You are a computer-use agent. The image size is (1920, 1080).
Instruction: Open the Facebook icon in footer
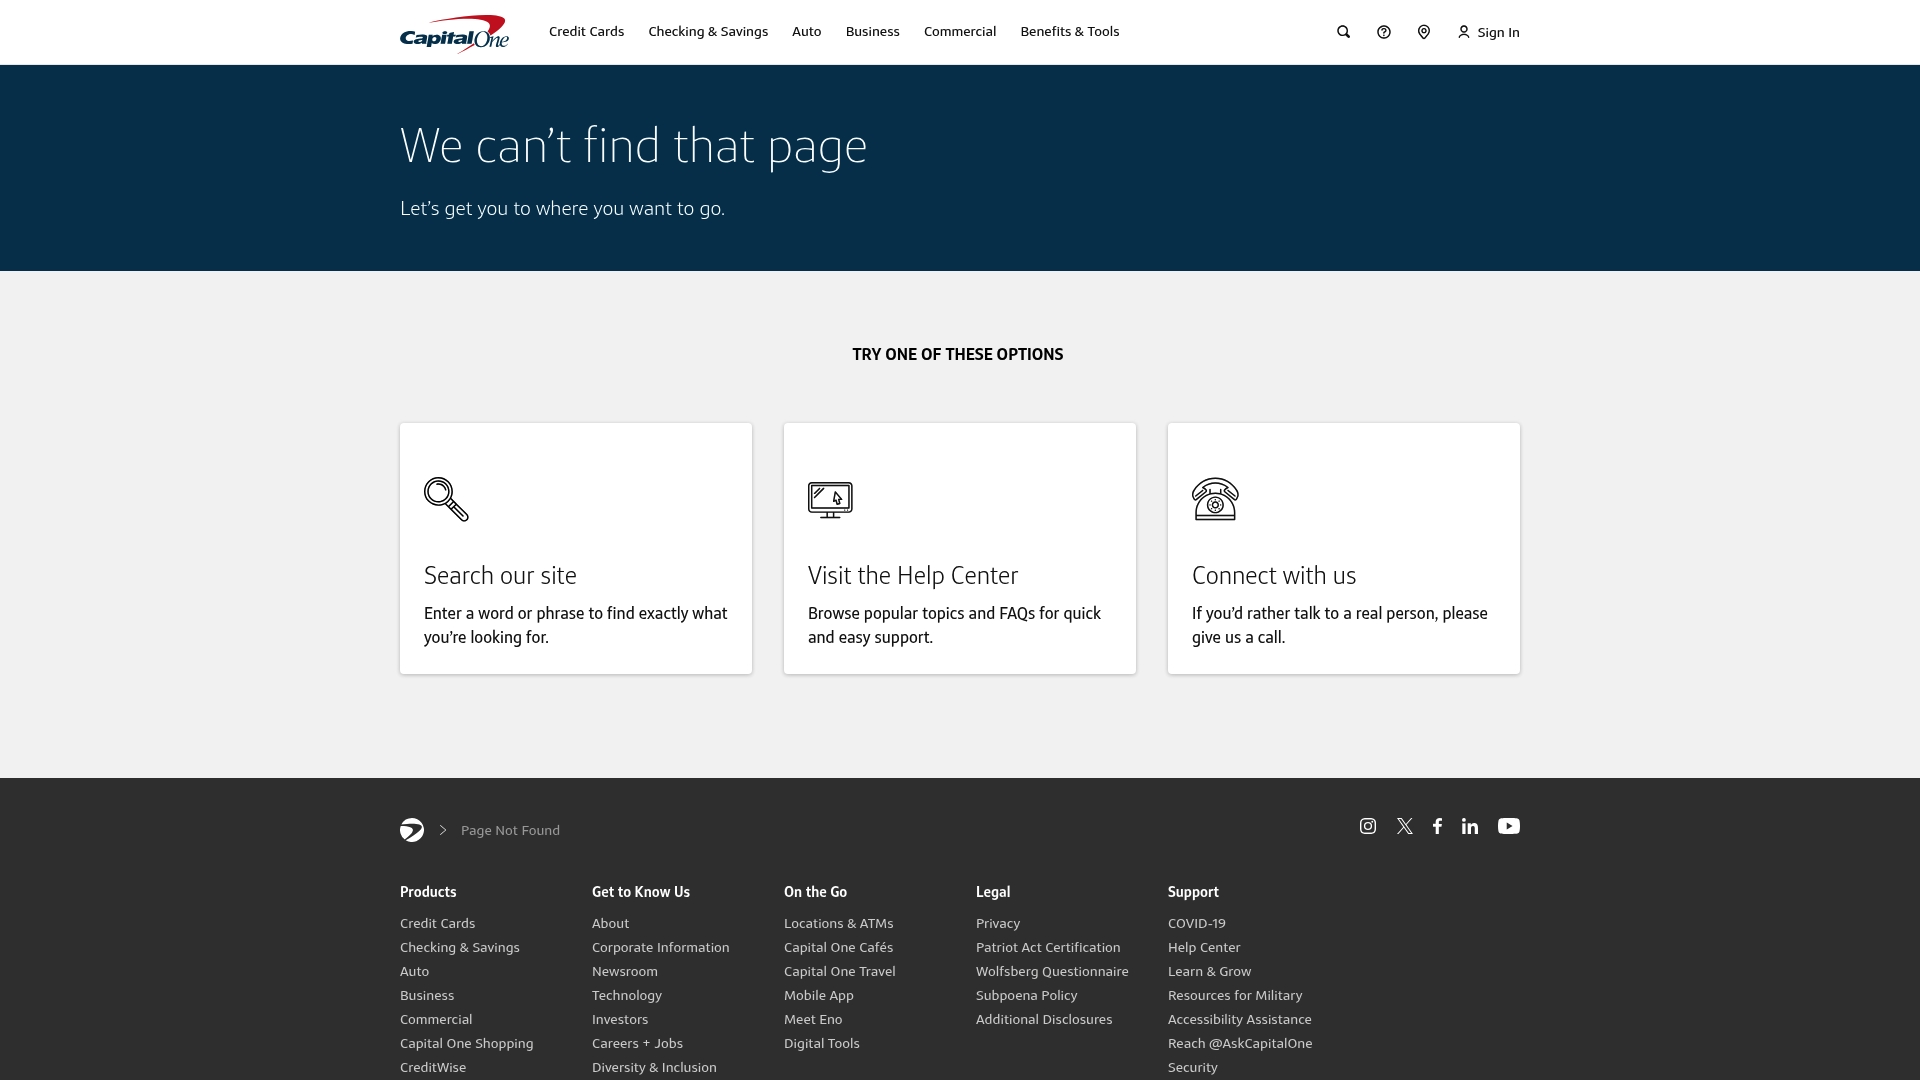coord(1437,826)
